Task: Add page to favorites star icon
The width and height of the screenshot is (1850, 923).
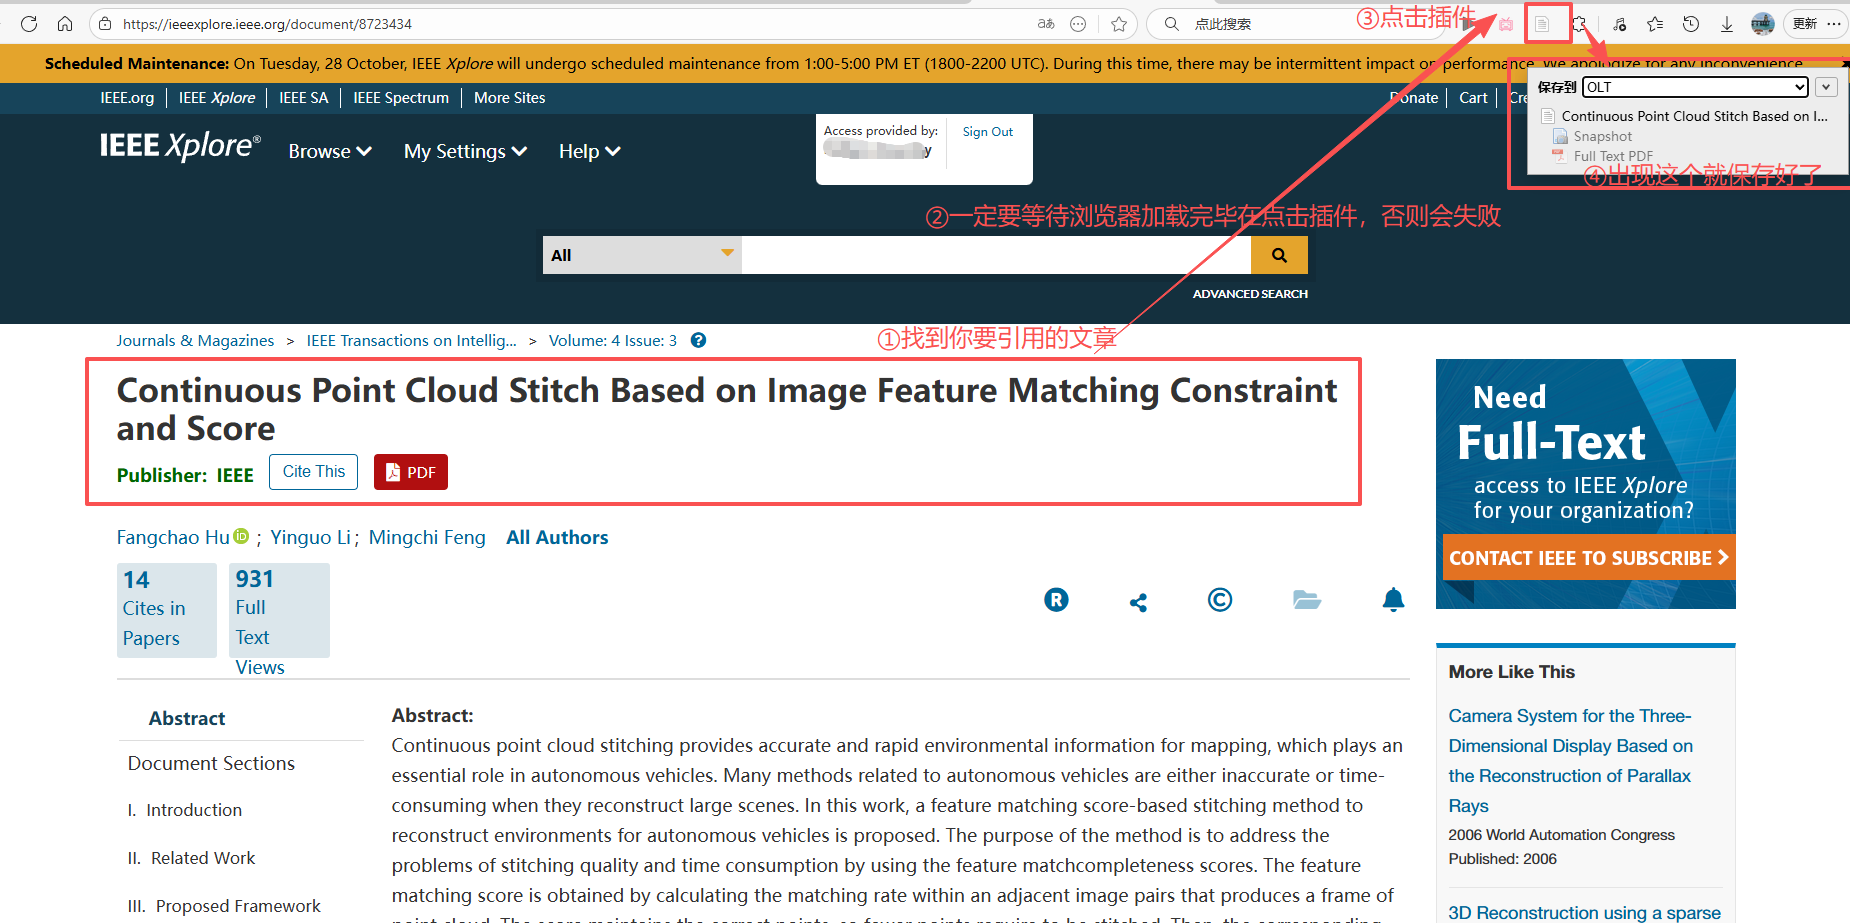Action: 1119,24
